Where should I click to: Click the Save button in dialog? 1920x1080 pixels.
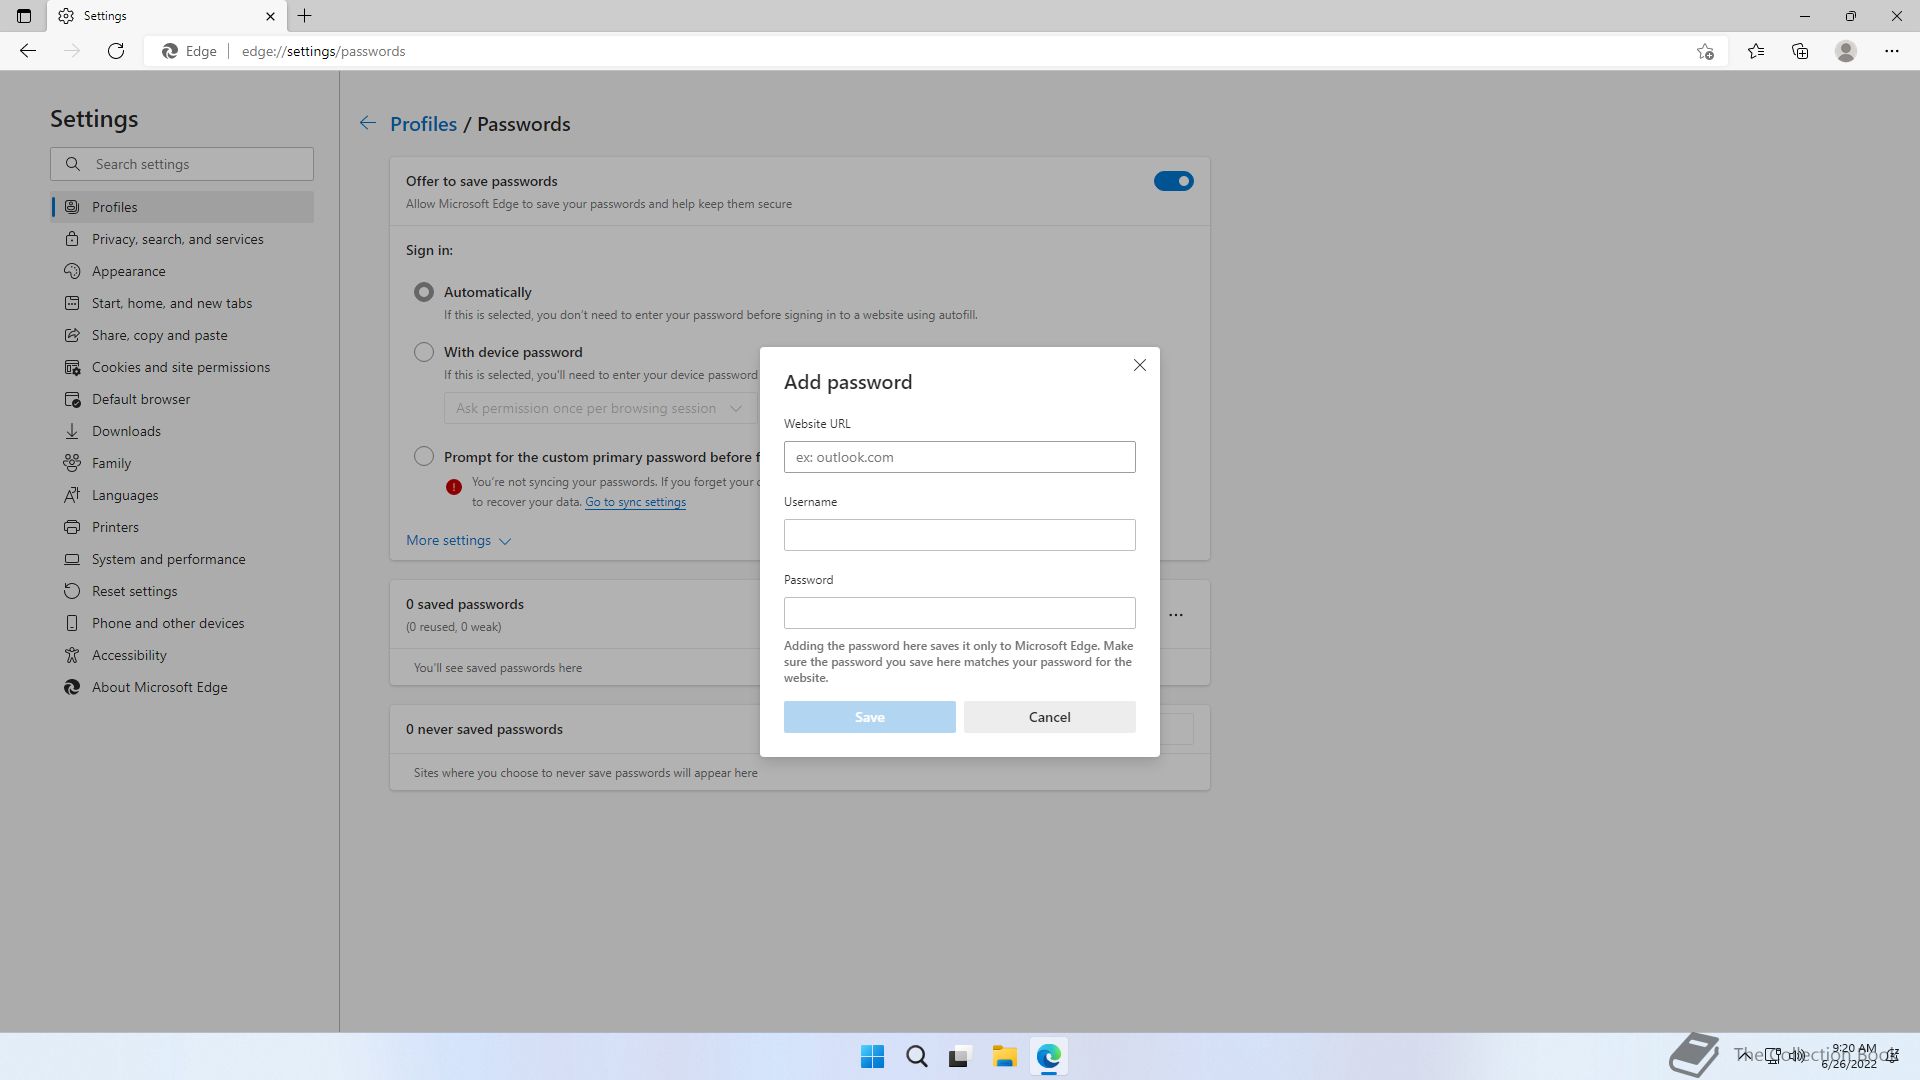coord(869,717)
